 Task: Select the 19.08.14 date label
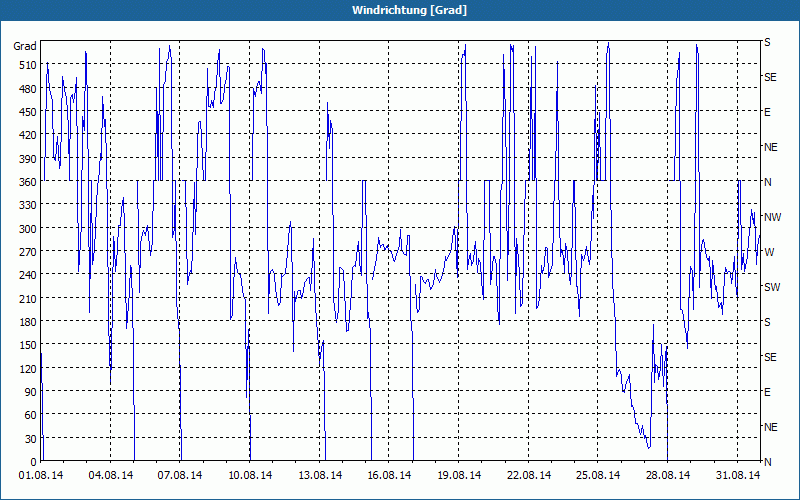(459, 475)
